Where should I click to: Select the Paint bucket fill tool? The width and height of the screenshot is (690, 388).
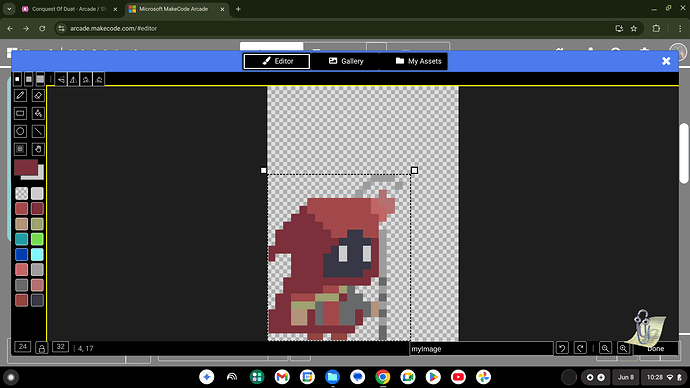(x=38, y=113)
